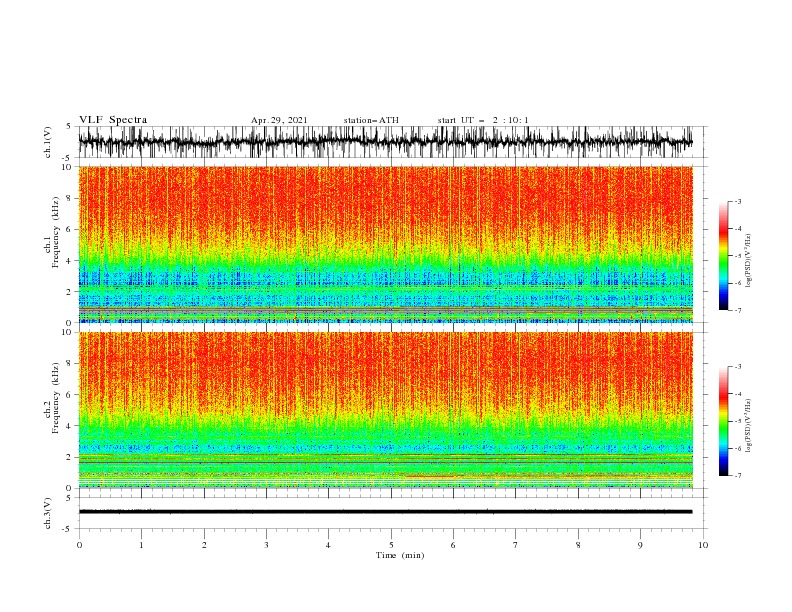Click the log(PSD) label beside ch.1 colorbar
792x612 pixels.
pos(748,261)
